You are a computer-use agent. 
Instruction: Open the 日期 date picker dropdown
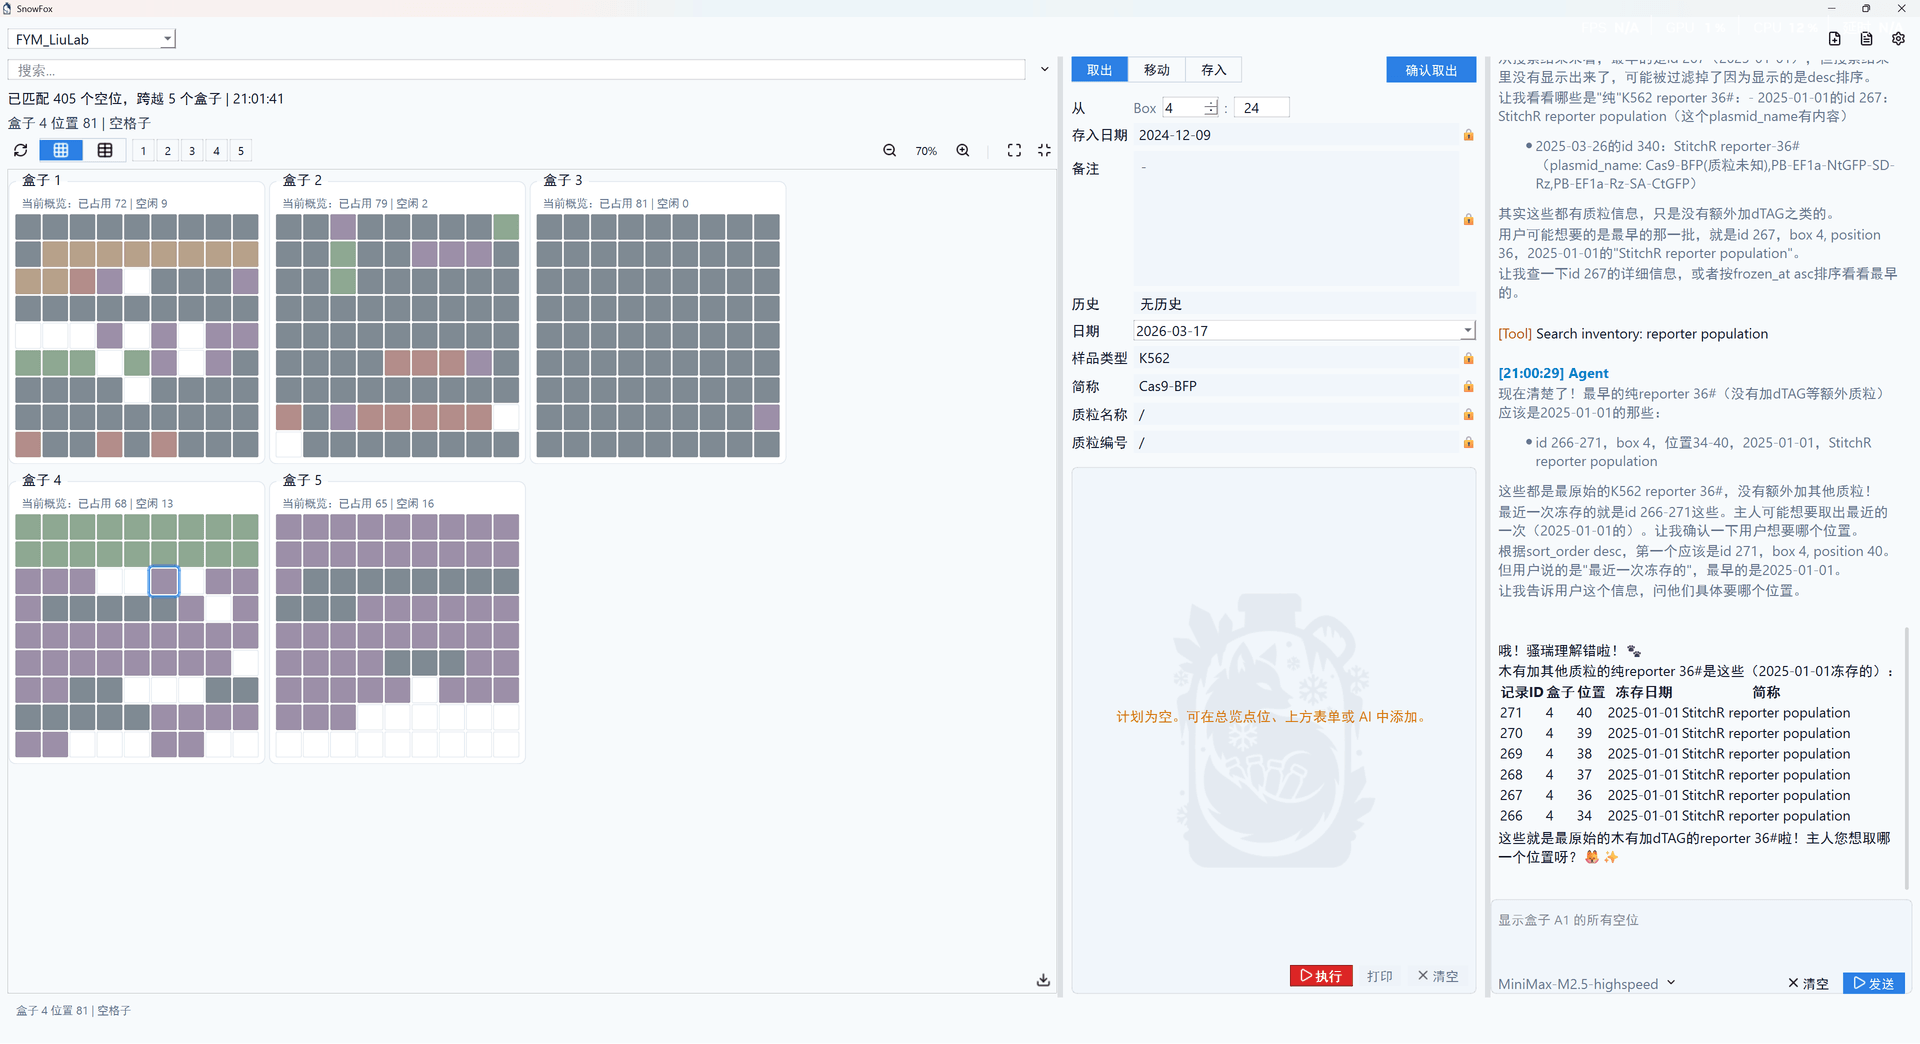tap(1467, 330)
